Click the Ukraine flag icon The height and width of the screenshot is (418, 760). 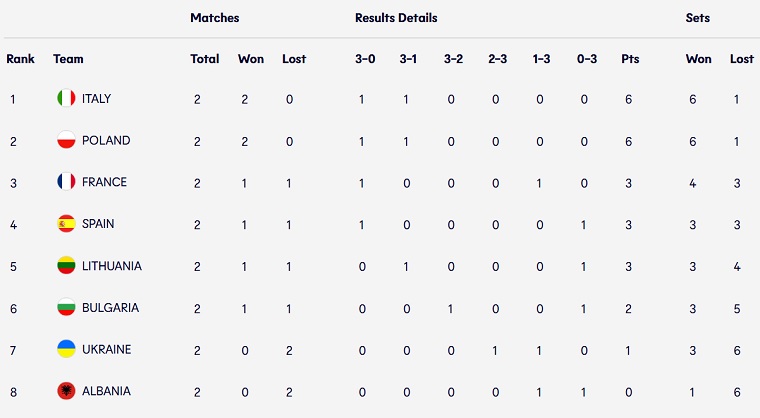click(x=66, y=349)
